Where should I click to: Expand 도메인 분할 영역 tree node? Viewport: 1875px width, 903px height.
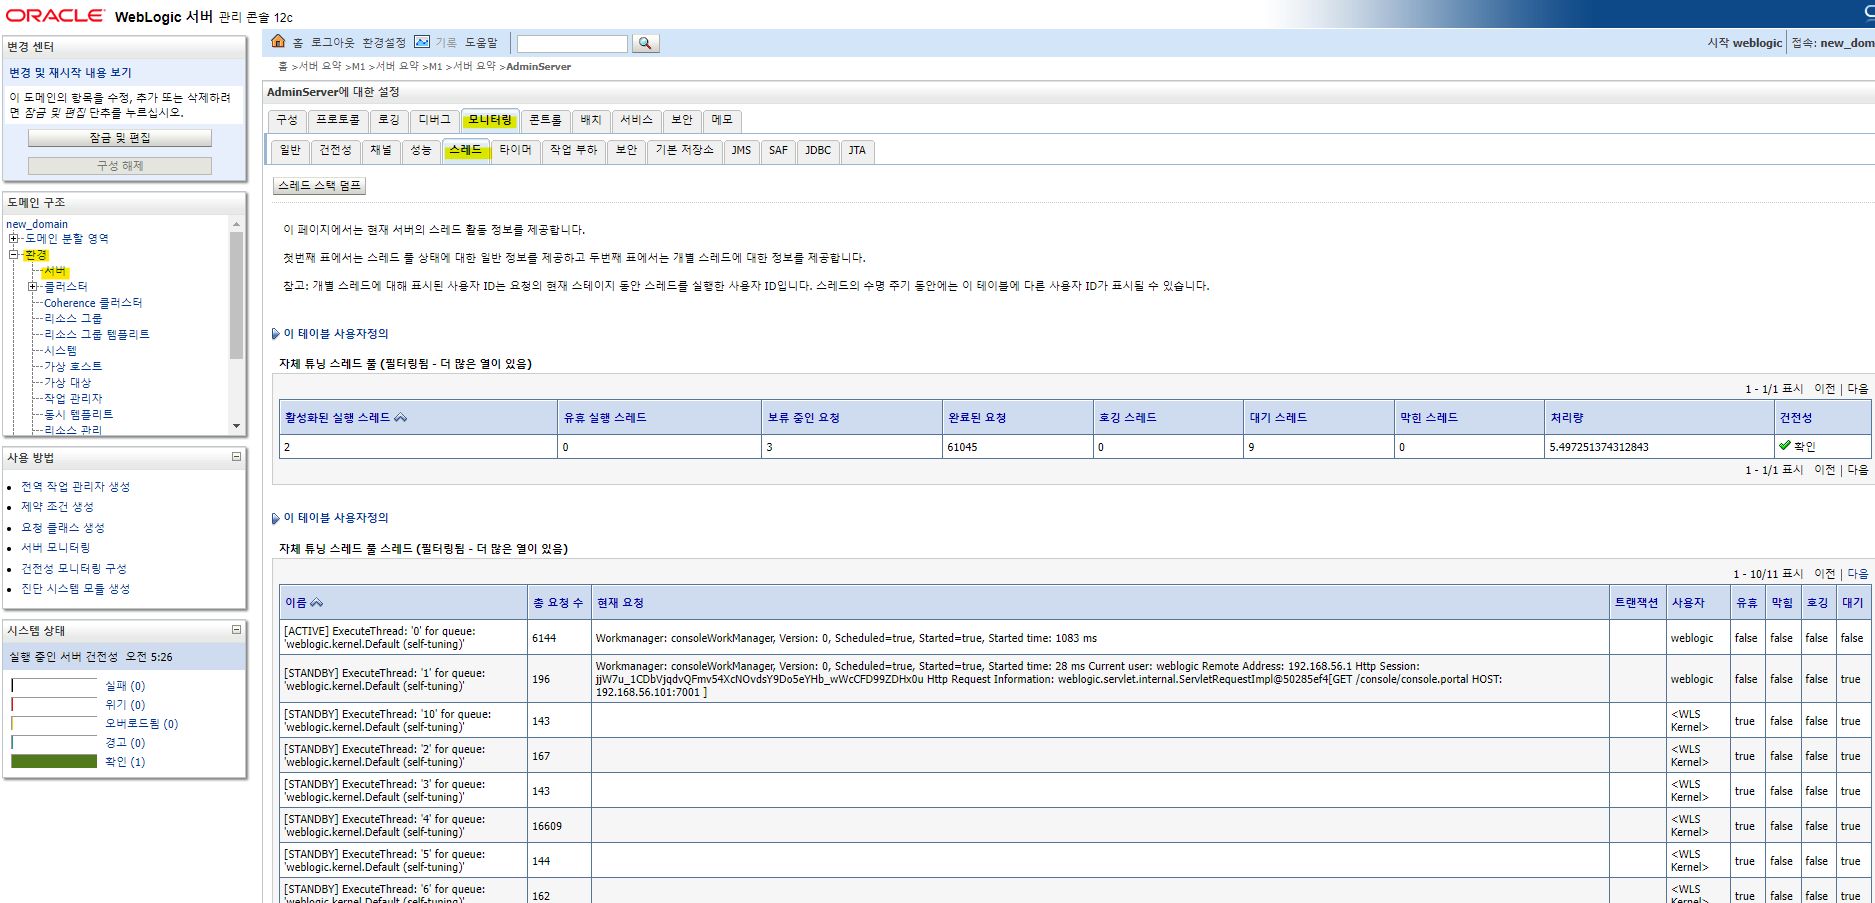[14, 239]
